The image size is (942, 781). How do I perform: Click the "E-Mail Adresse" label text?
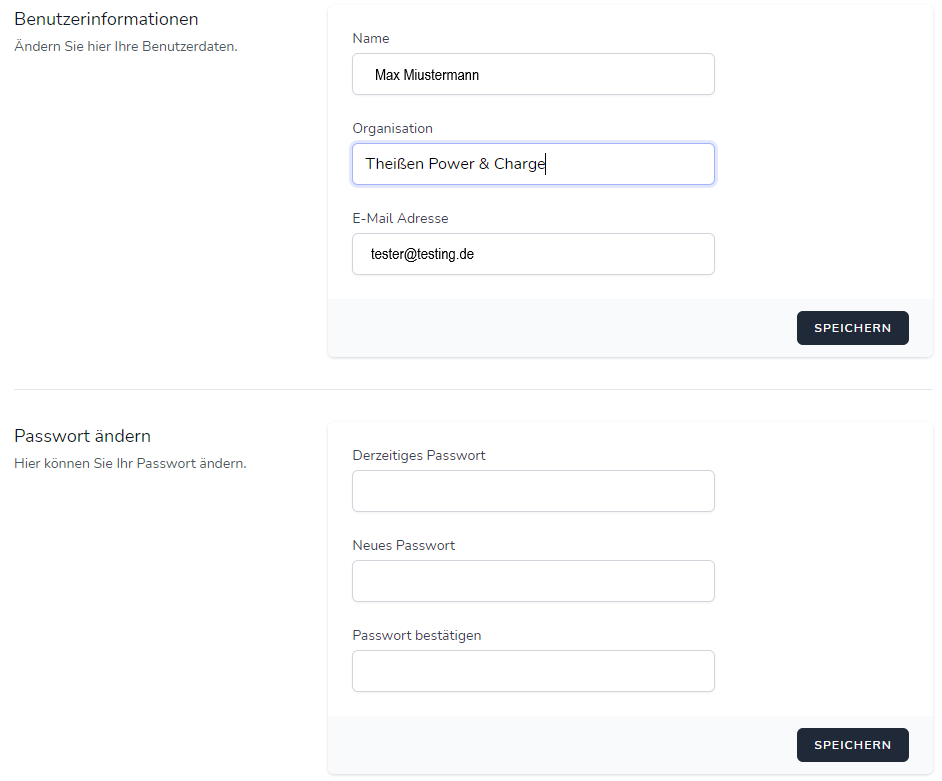pos(400,218)
